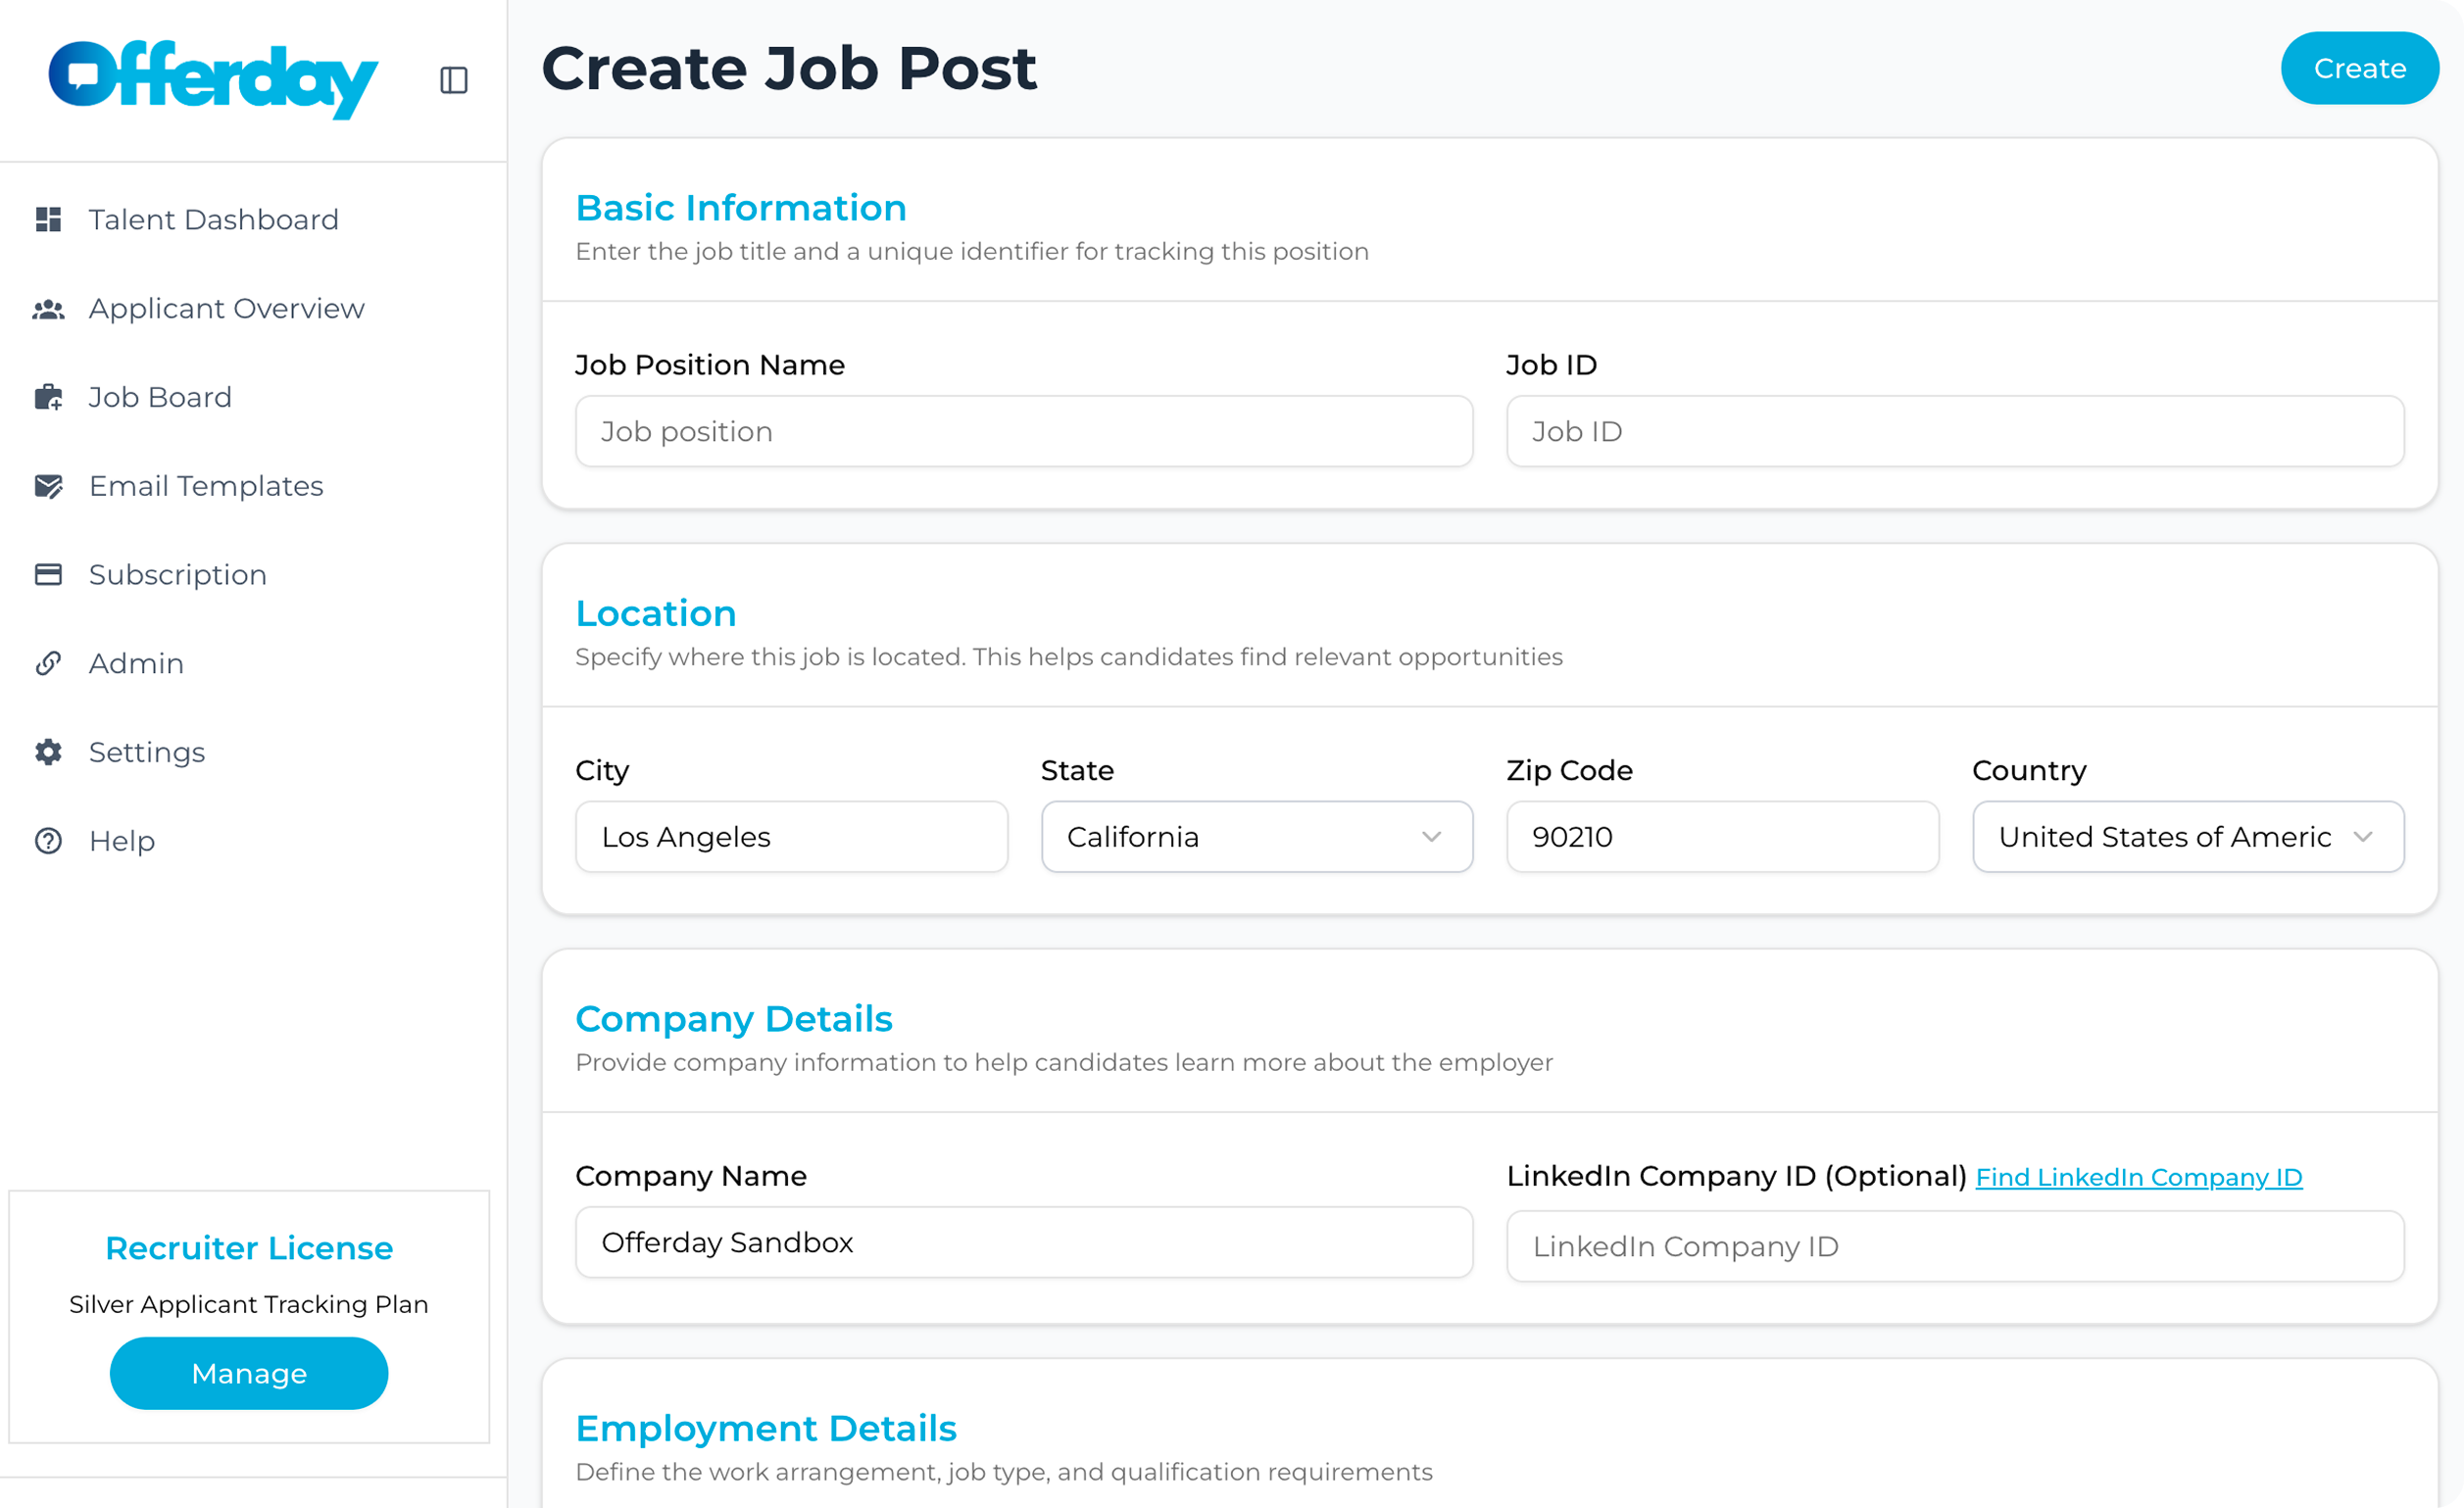Click the Help question mark icon

click(48, 840)
